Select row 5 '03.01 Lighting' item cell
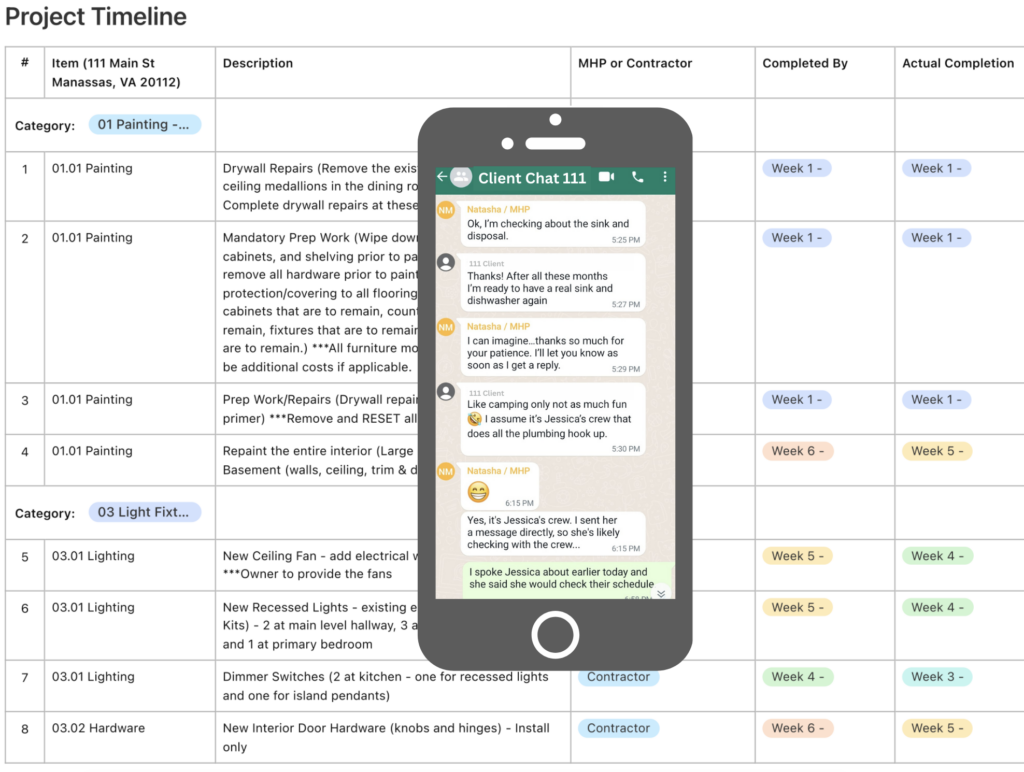Image resolution: width=1024 pixels, height=772 pixels. click(130, 566)
